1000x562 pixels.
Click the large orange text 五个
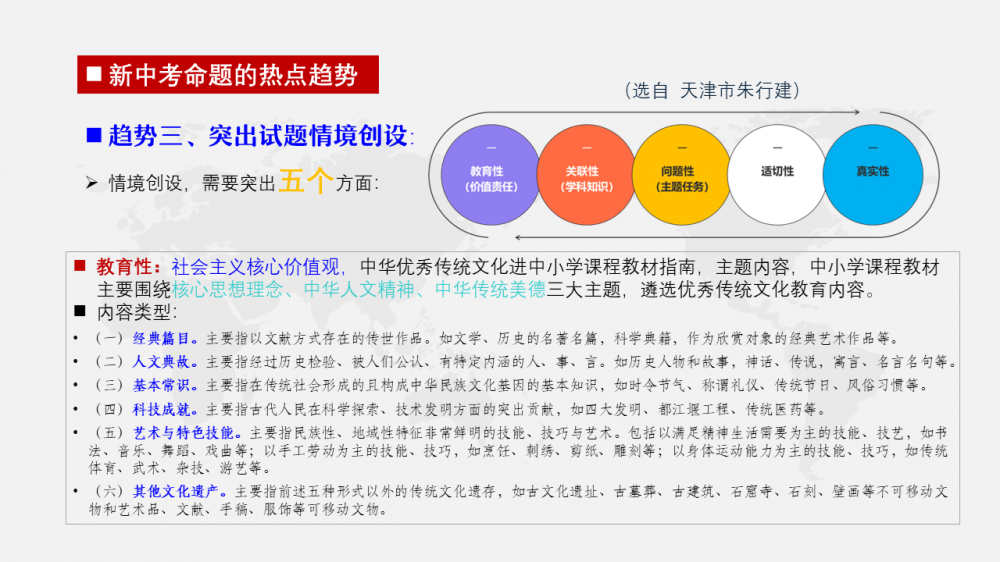[x=305, y=181]
